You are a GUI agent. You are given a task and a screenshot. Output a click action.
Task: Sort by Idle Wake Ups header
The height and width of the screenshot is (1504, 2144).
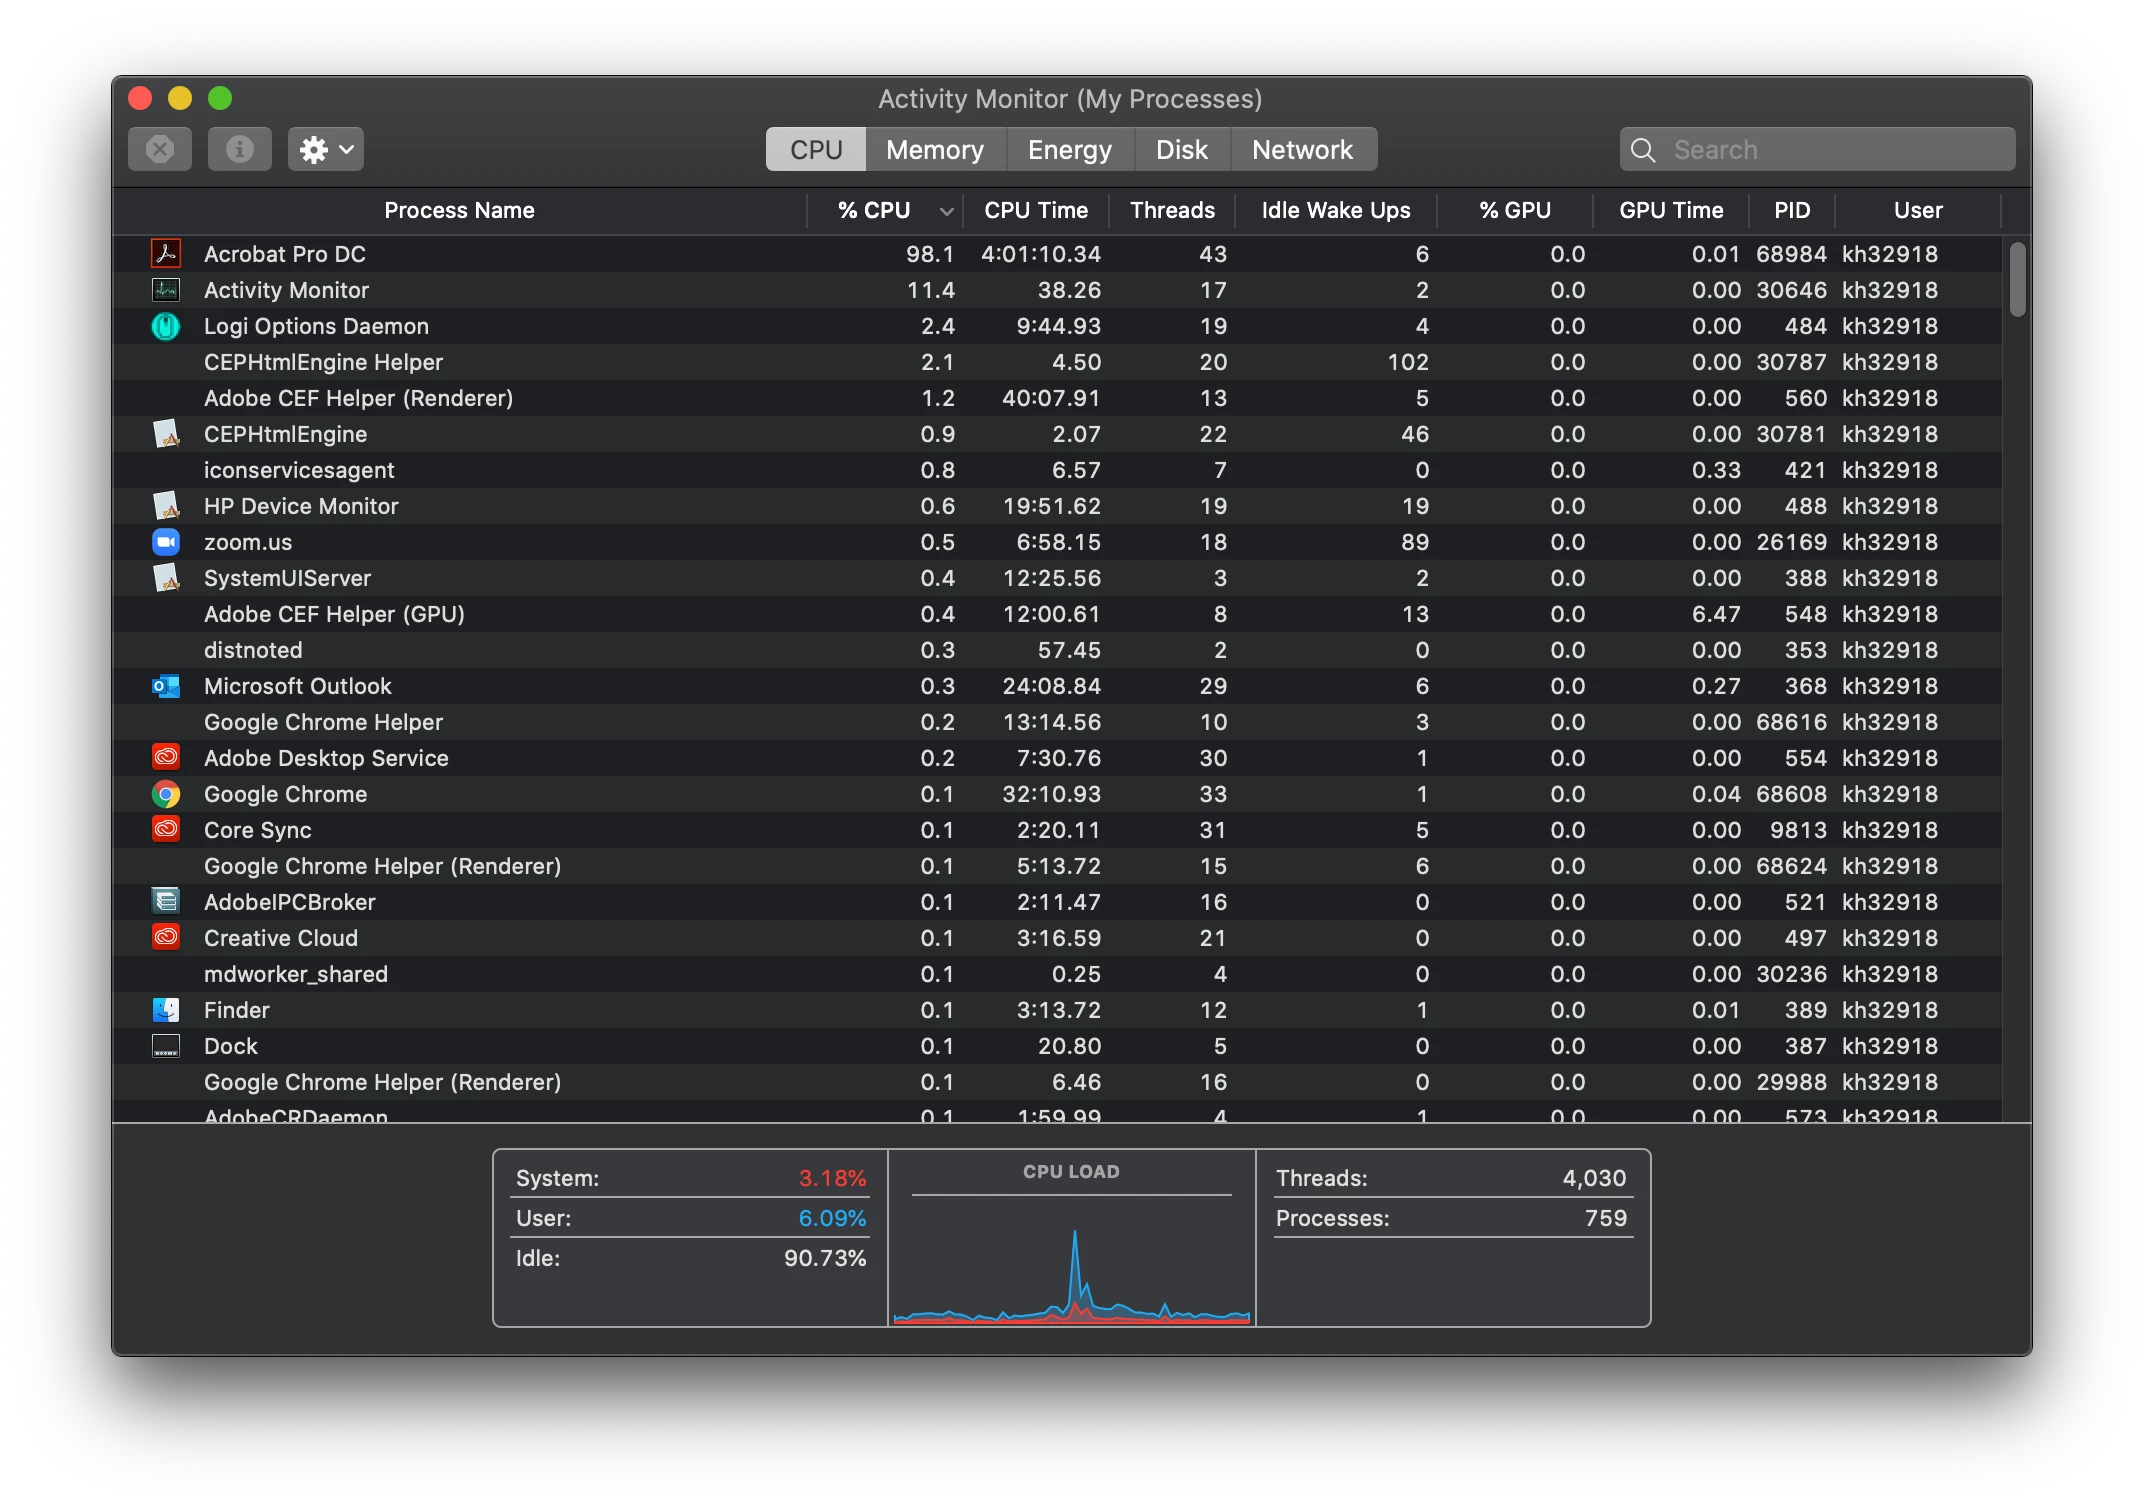(x=1335, y=211)
